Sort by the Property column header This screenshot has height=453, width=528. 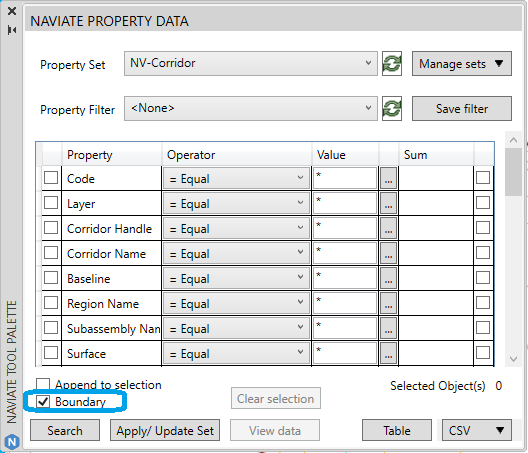pos(112,155)
